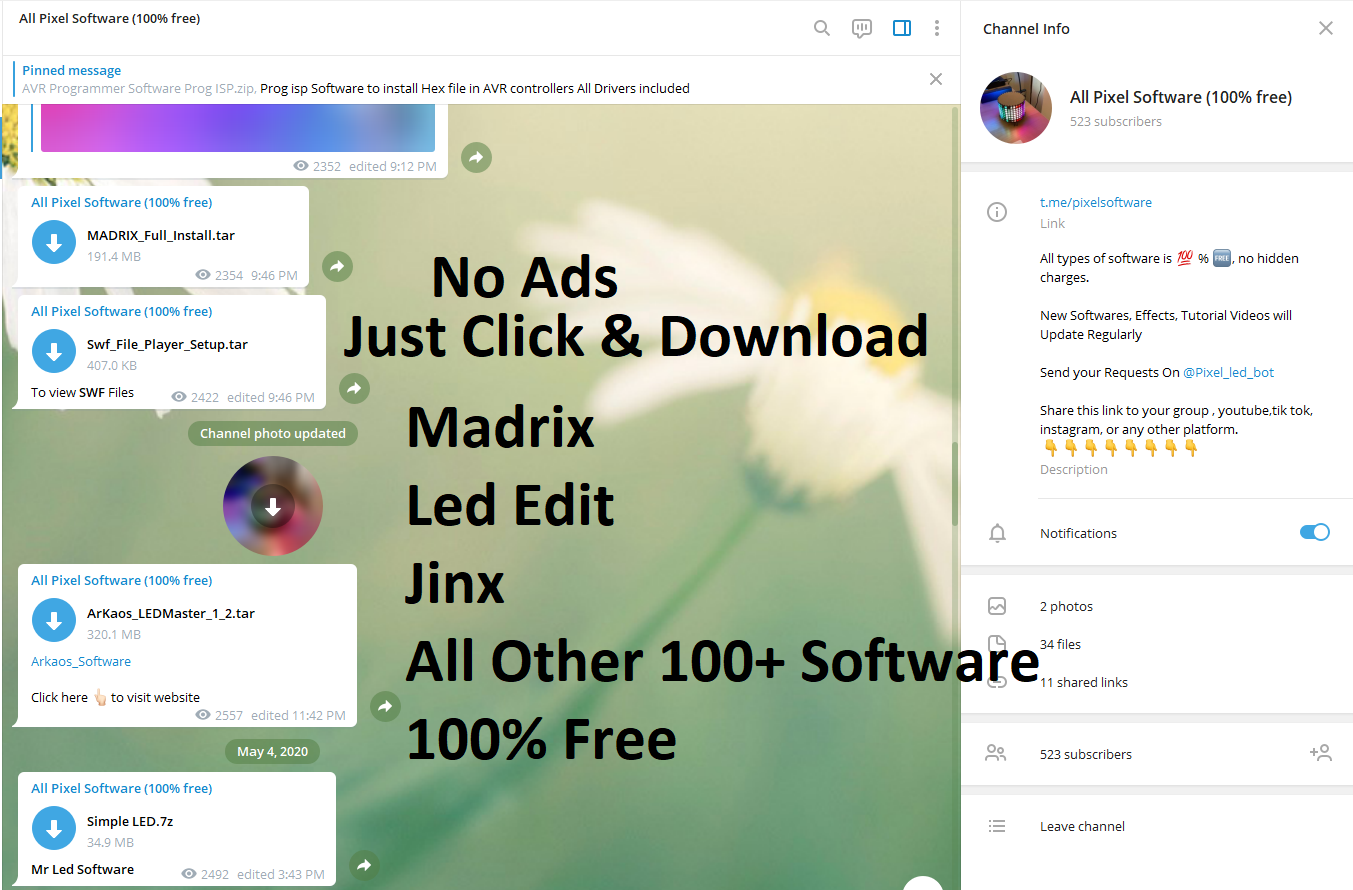Dismiss the pinned message bar

[x=935, y=78]
